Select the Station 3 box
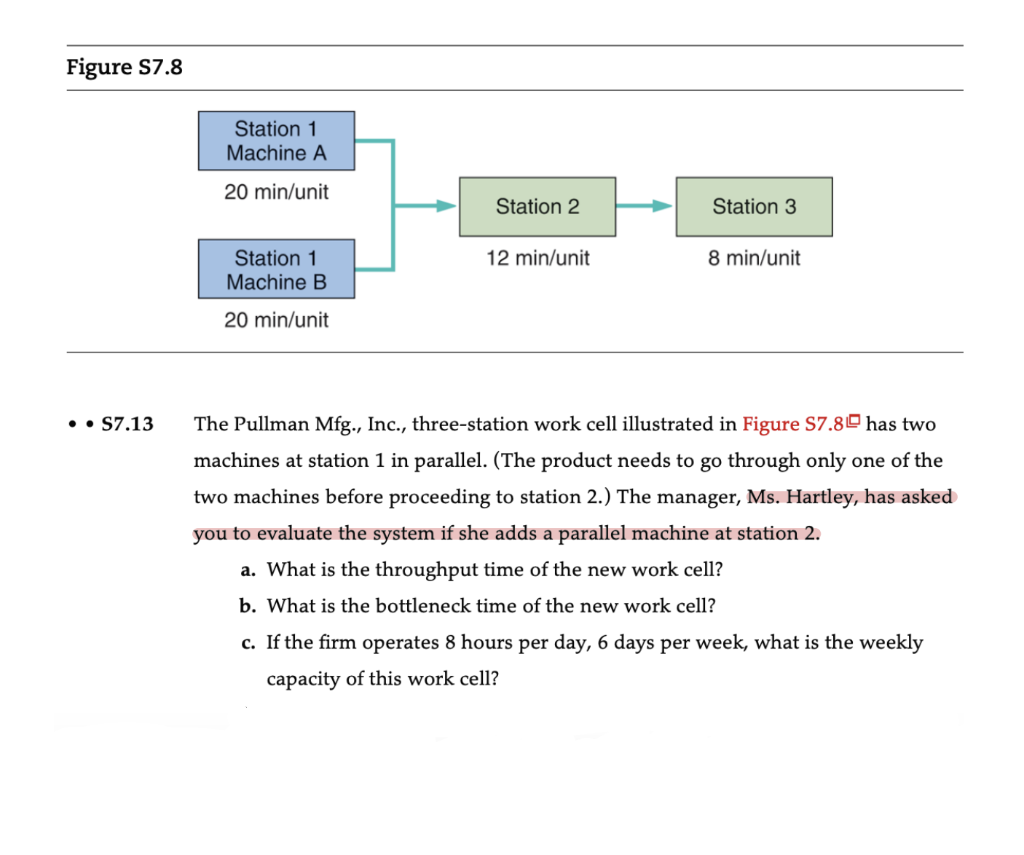Viewport: 1024px width, 855px height. tap(753, 206)
